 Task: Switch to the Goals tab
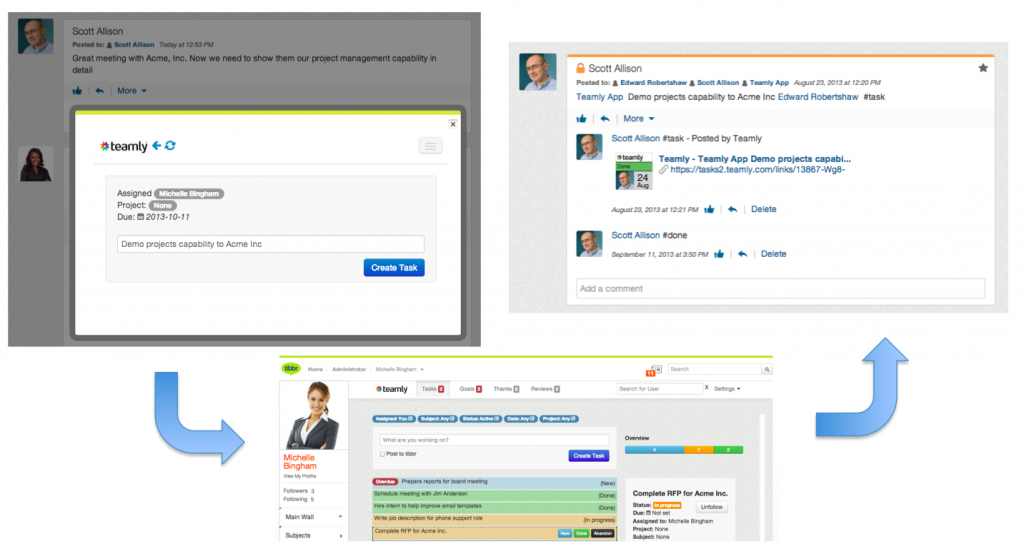click(x=470, y=389)
